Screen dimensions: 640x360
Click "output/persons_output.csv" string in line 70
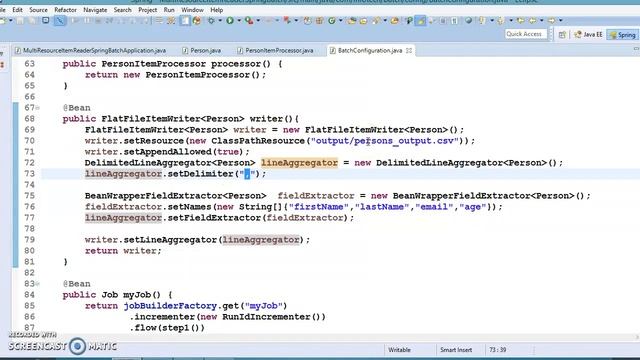point(384,141)
